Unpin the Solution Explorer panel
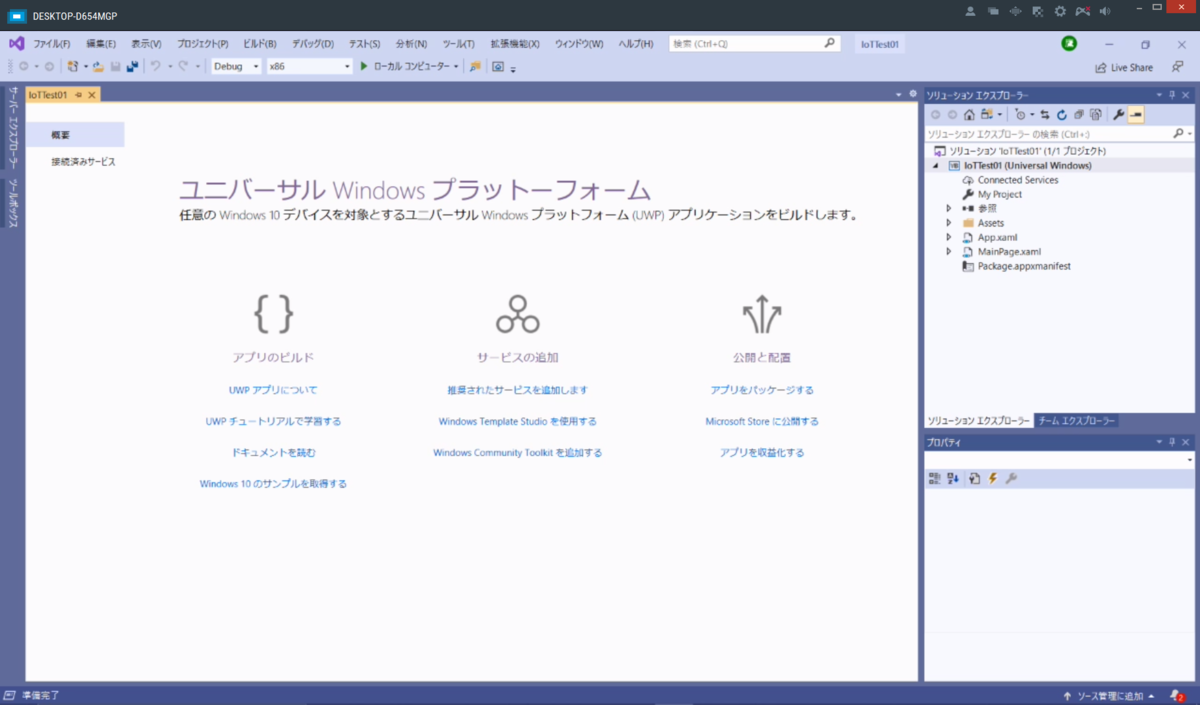This screenshot has width=1200, height=705. click(x=1171, y=93)
